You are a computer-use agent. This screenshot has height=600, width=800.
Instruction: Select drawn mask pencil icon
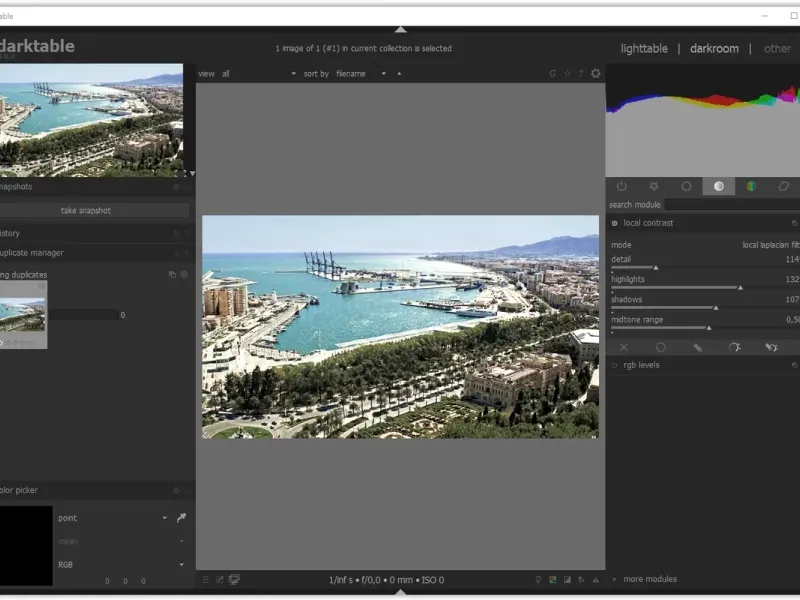click(x=697, y=347)
